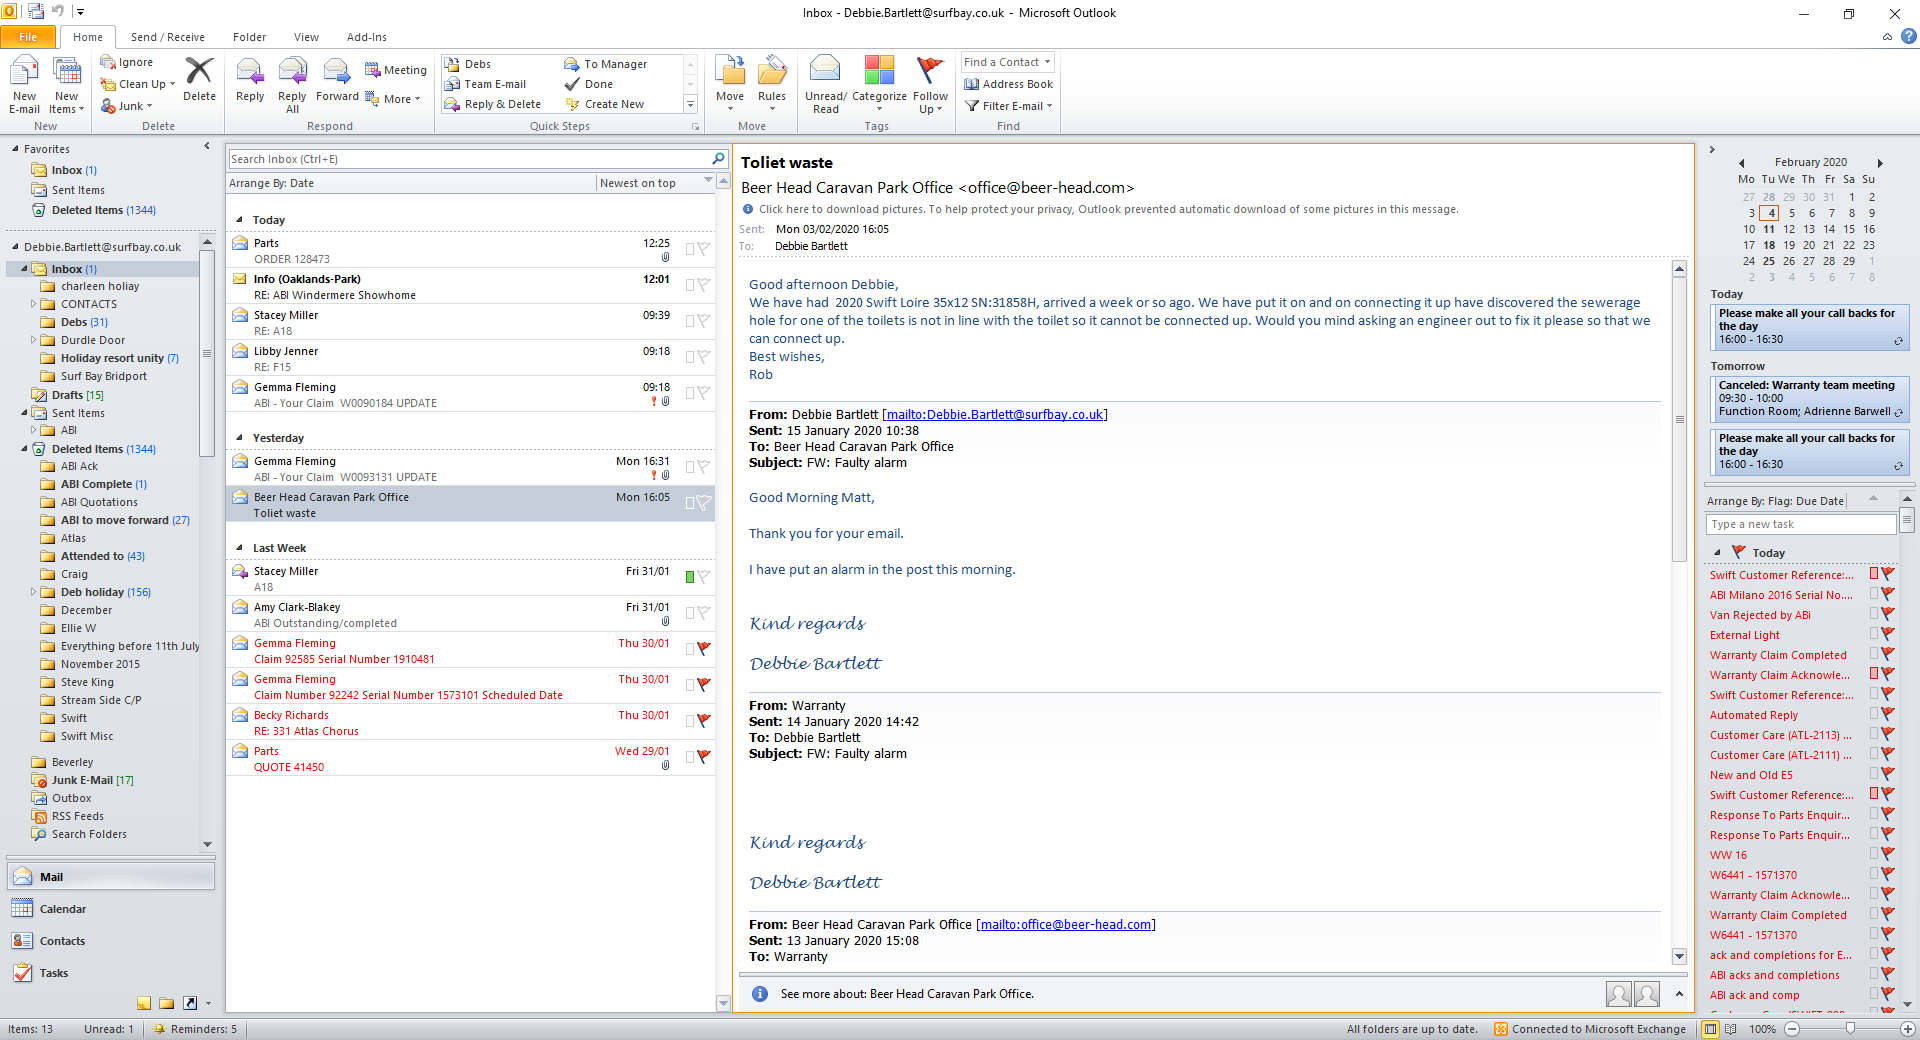Toggle flag on Libby Jenner message
Screen dimensions: 1920x1040
click(703, 357)
